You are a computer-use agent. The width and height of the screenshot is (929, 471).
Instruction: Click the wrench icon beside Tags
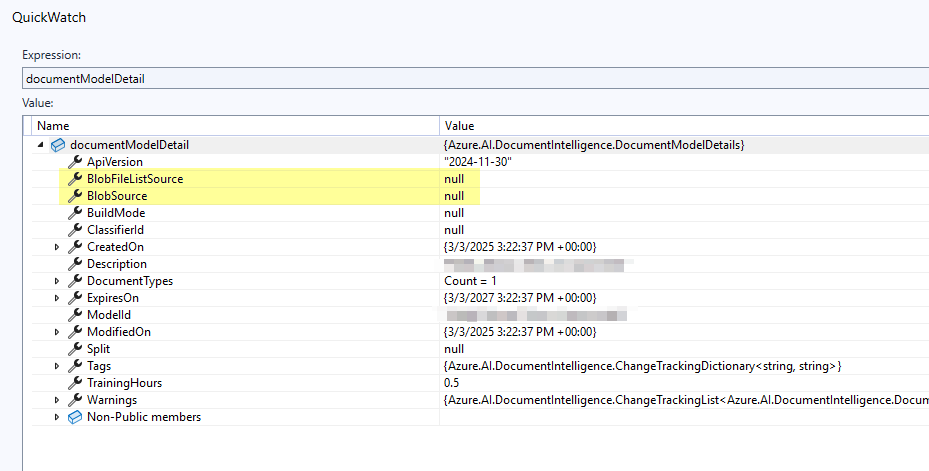(75, 366)
